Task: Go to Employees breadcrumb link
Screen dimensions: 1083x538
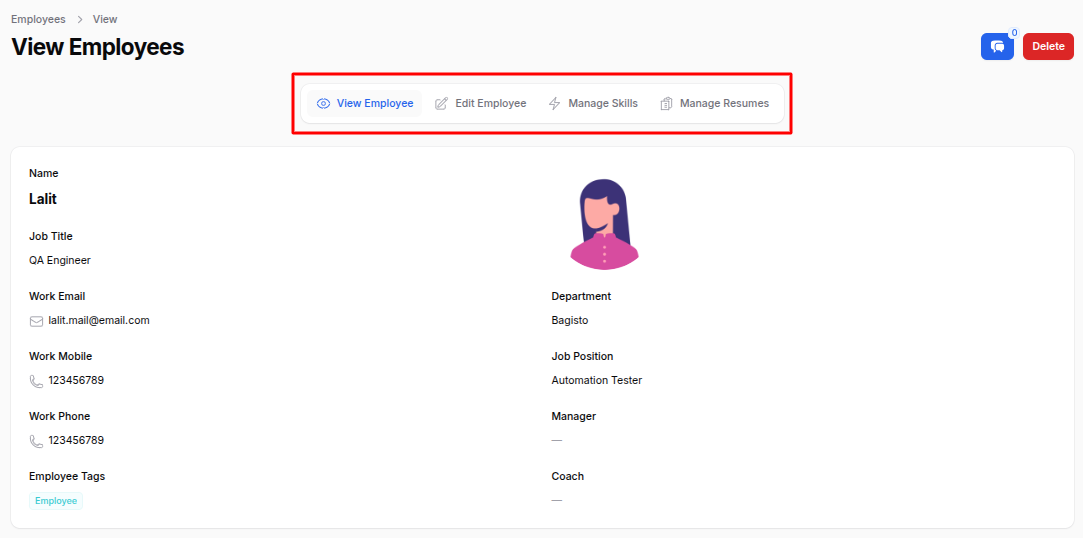Action: [38, 19]
